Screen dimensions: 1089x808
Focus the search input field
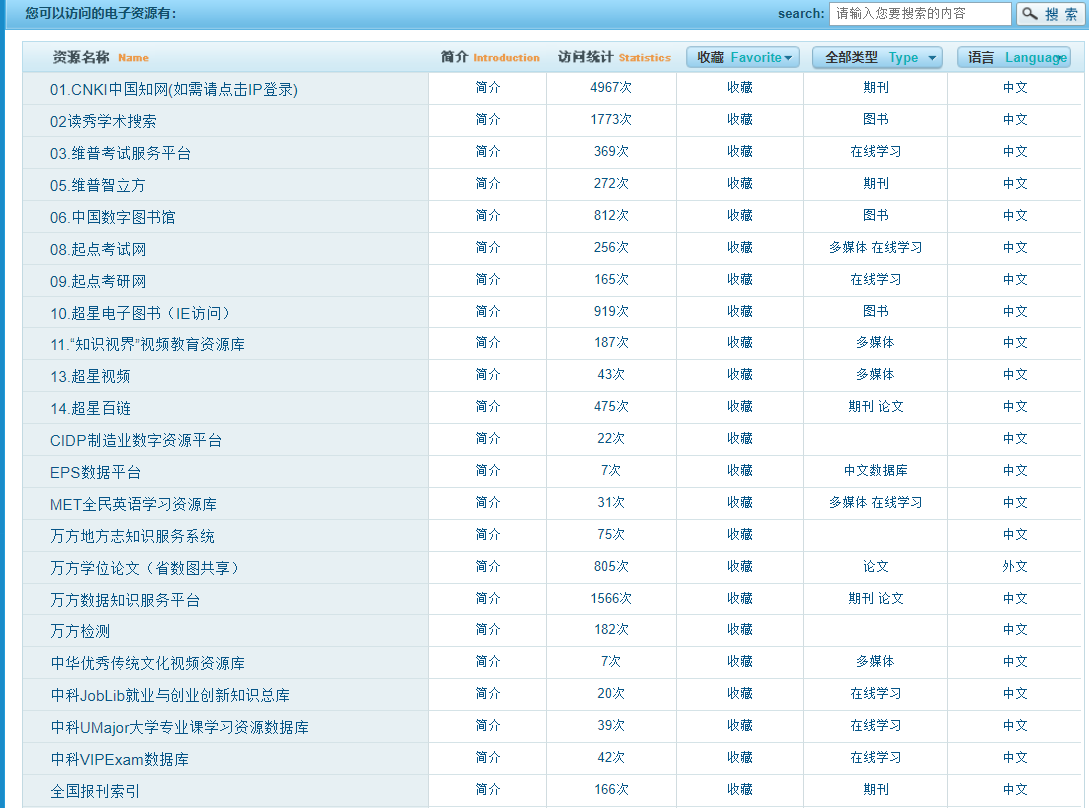click(920, 14)
